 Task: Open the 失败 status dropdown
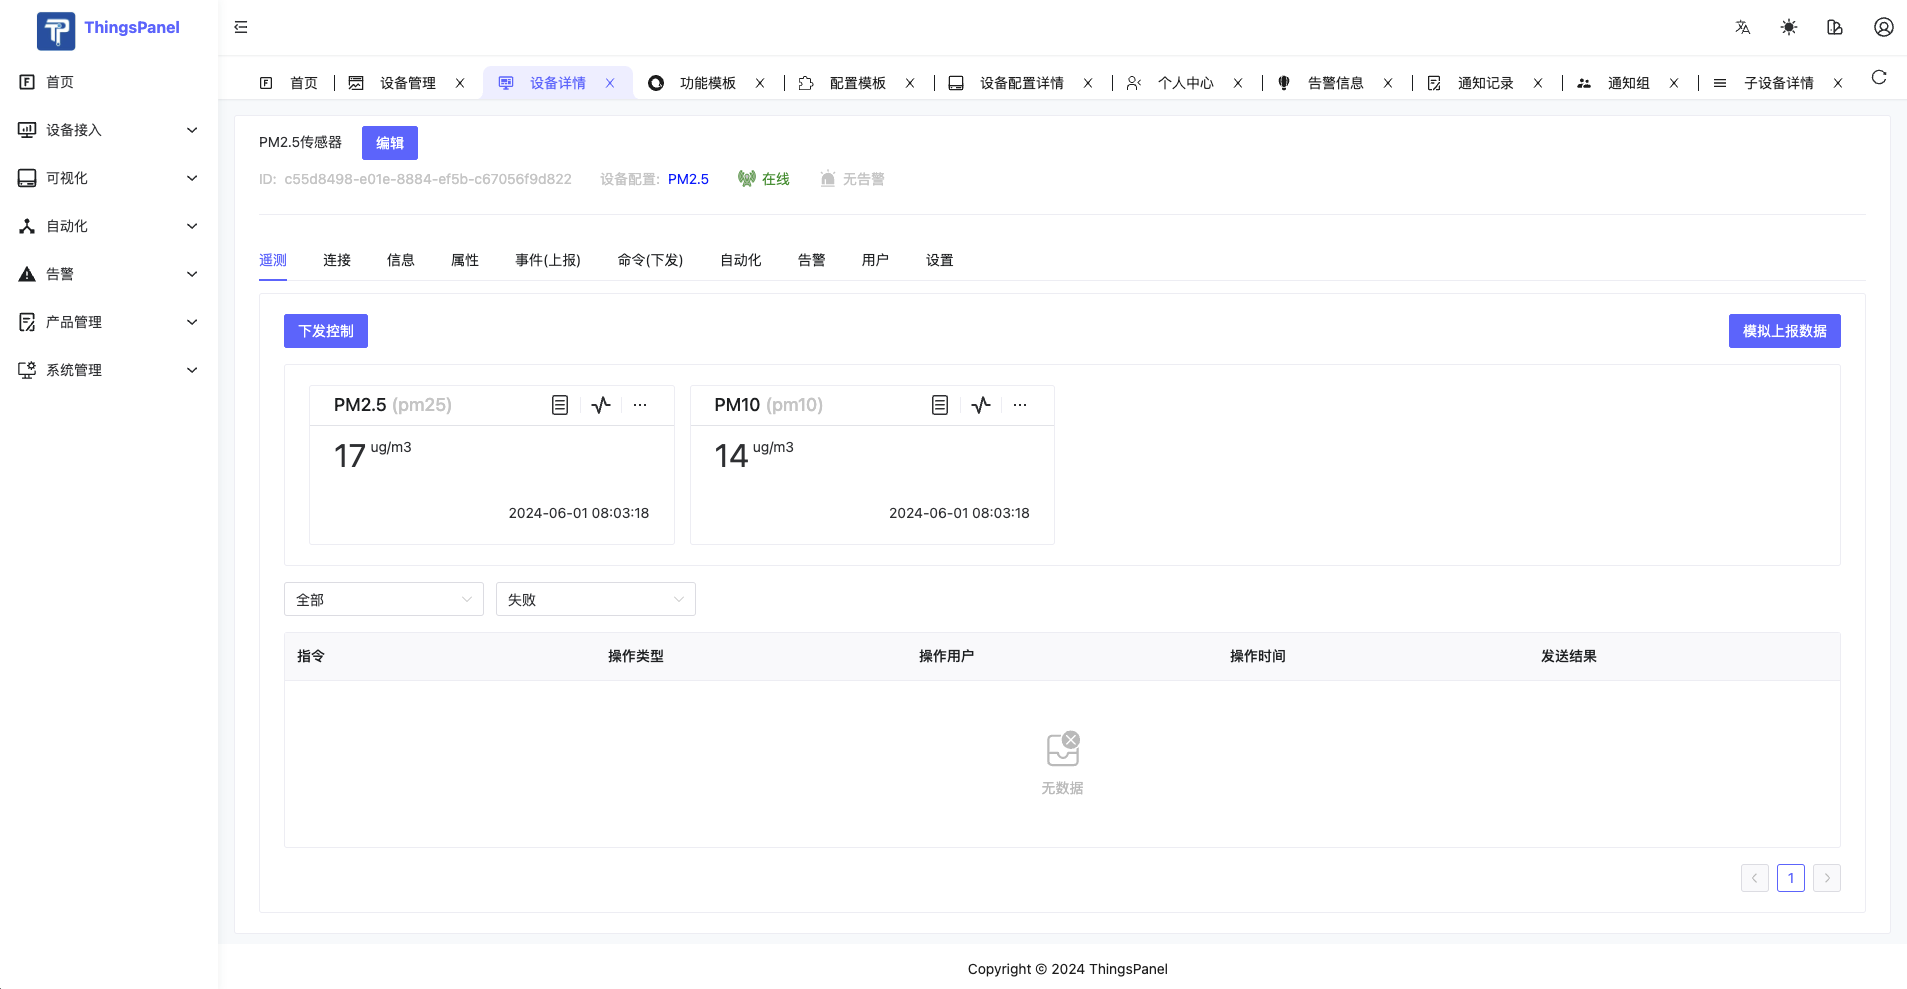596,599
